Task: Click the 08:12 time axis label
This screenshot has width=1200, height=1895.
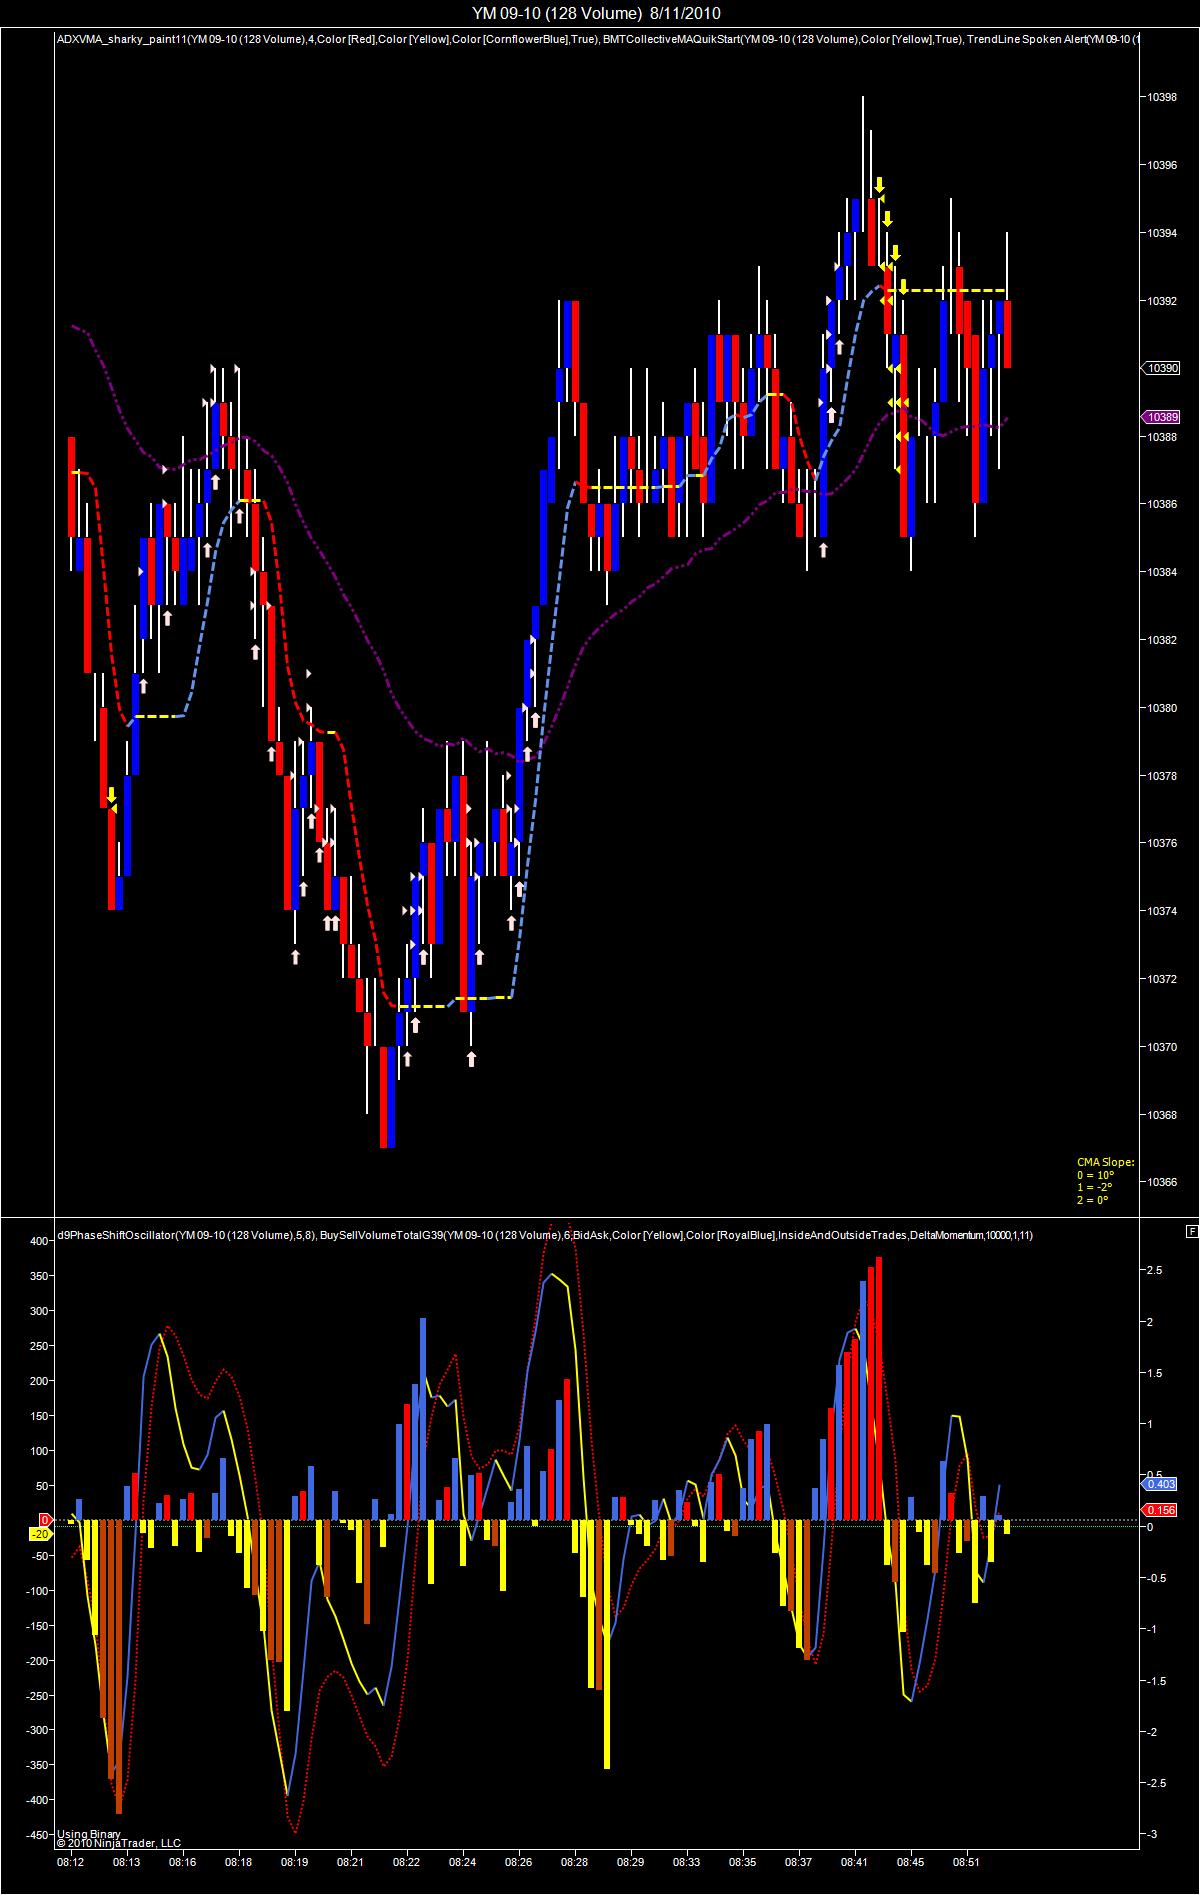Action: (70, 1863)
